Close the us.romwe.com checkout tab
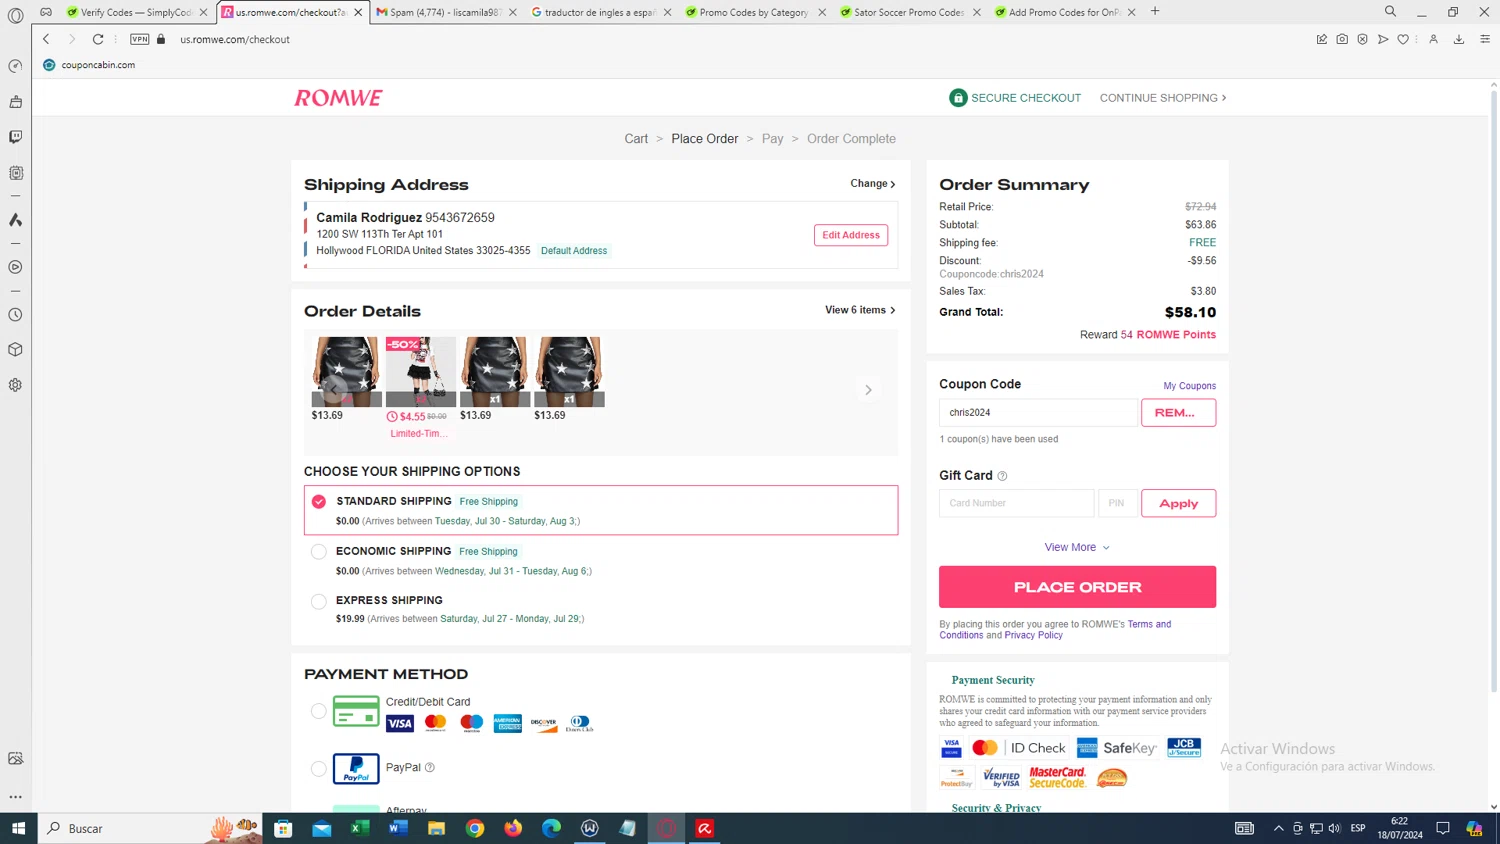 (358, 12)
